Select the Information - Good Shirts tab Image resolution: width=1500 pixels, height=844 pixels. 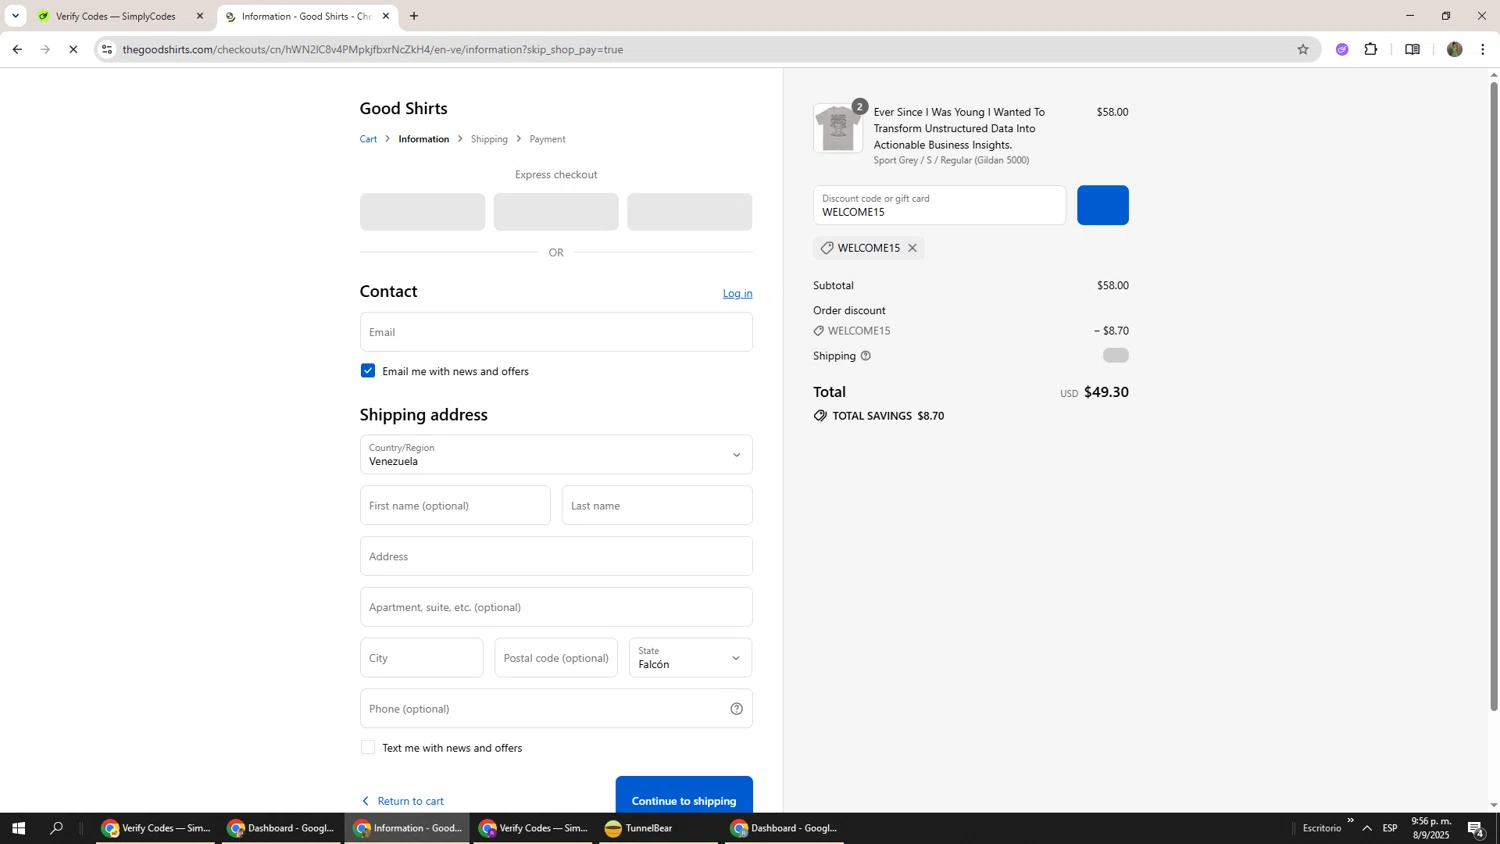pyautogui.click(x=305, y=16)
